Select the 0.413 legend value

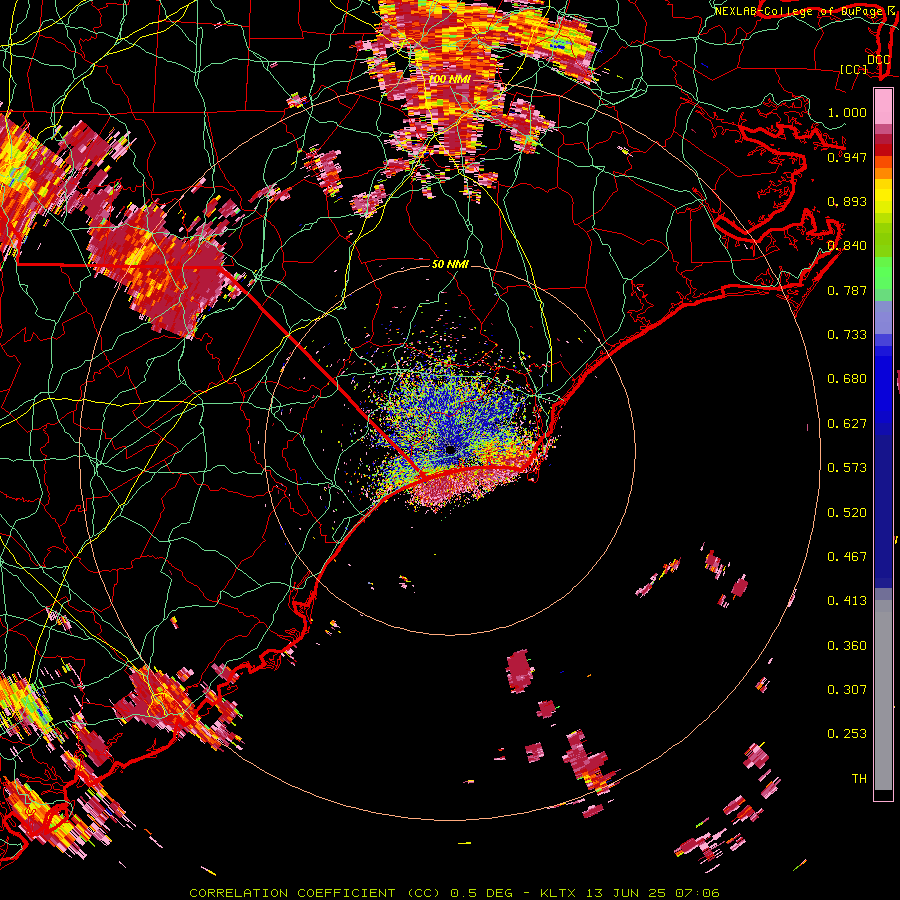coord(847,601)
